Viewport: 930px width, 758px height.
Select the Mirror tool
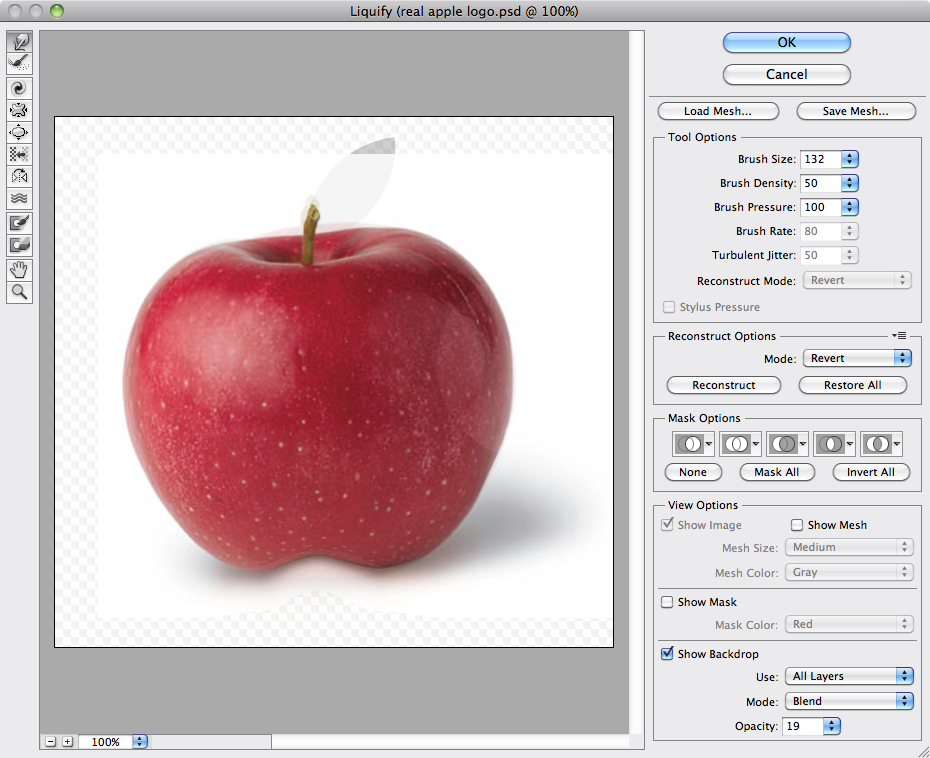click(19, 176)
